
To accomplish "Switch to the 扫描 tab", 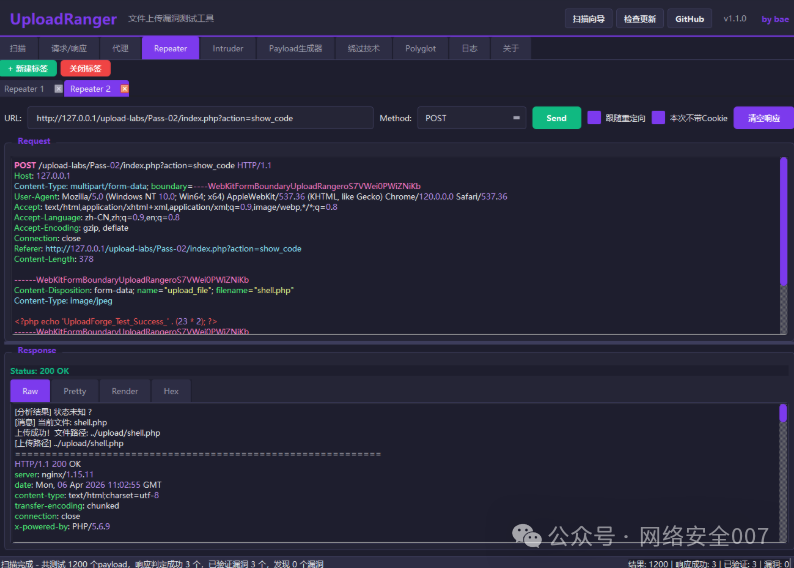I will [x=18, y=48].
